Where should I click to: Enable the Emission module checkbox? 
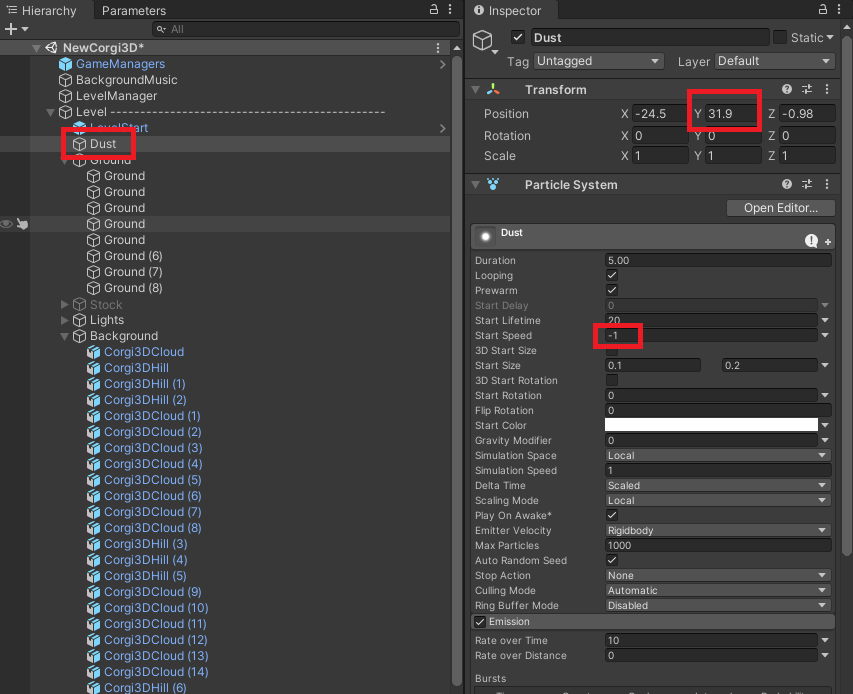click(480, 621)
